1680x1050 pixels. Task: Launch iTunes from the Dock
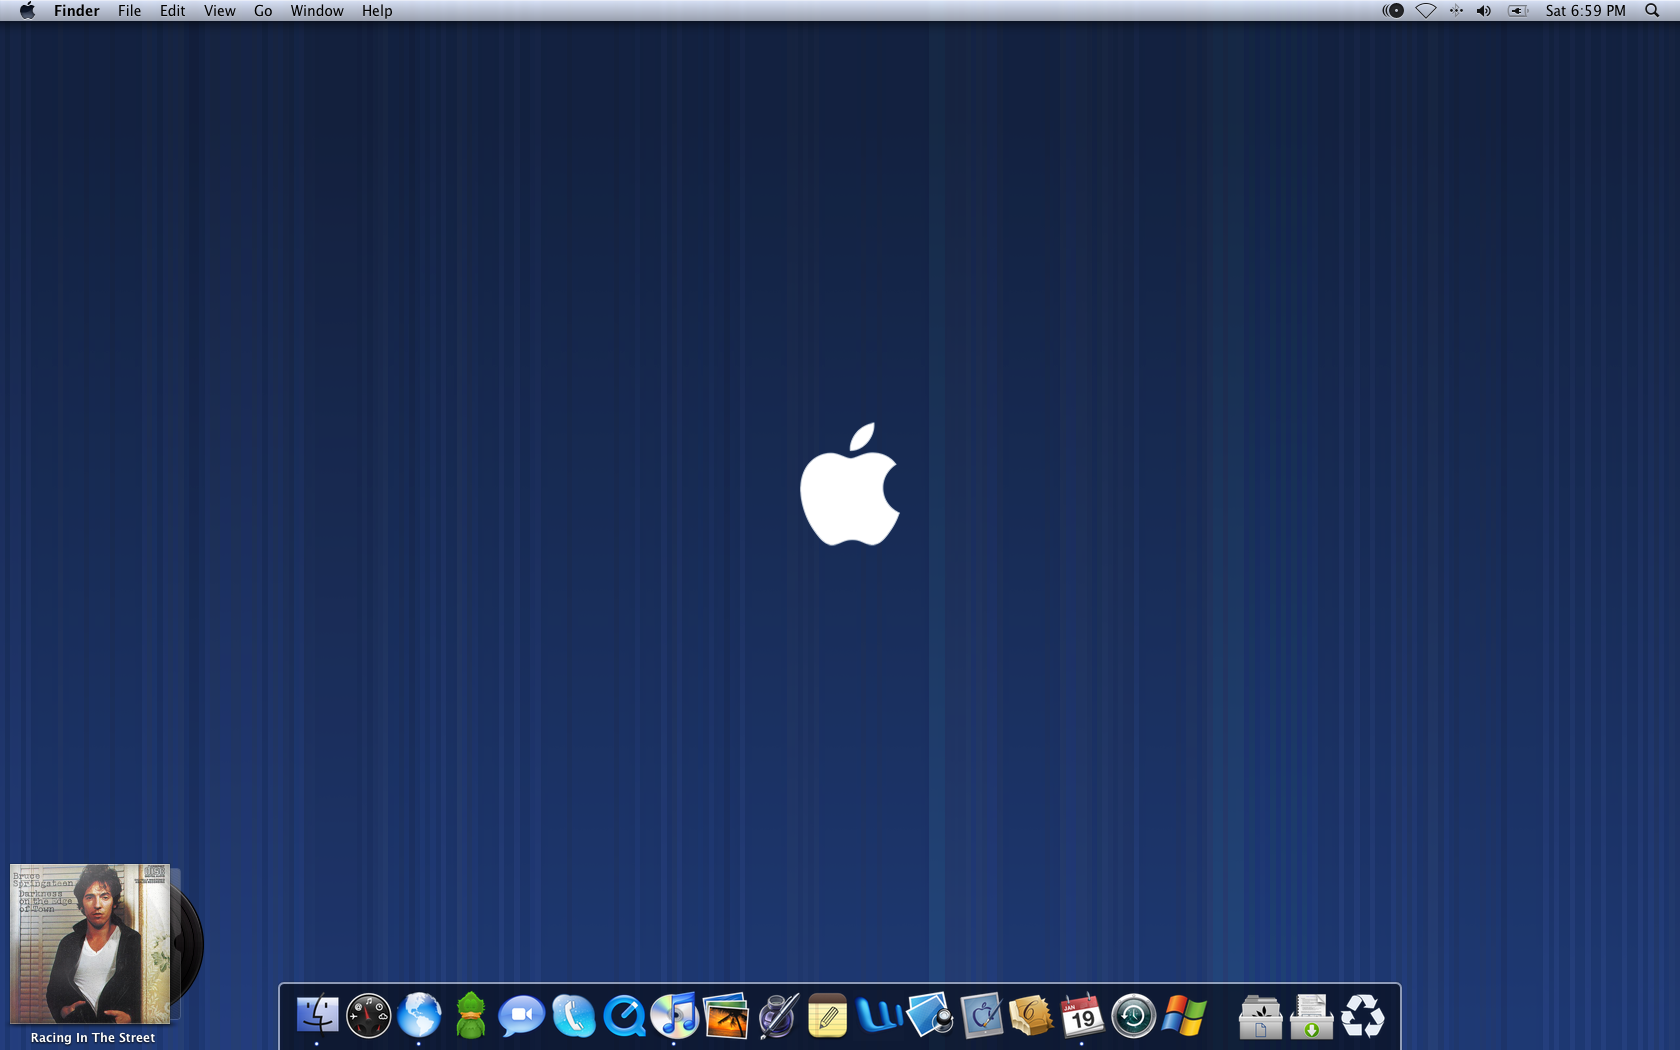click(x=675, y=1016)
